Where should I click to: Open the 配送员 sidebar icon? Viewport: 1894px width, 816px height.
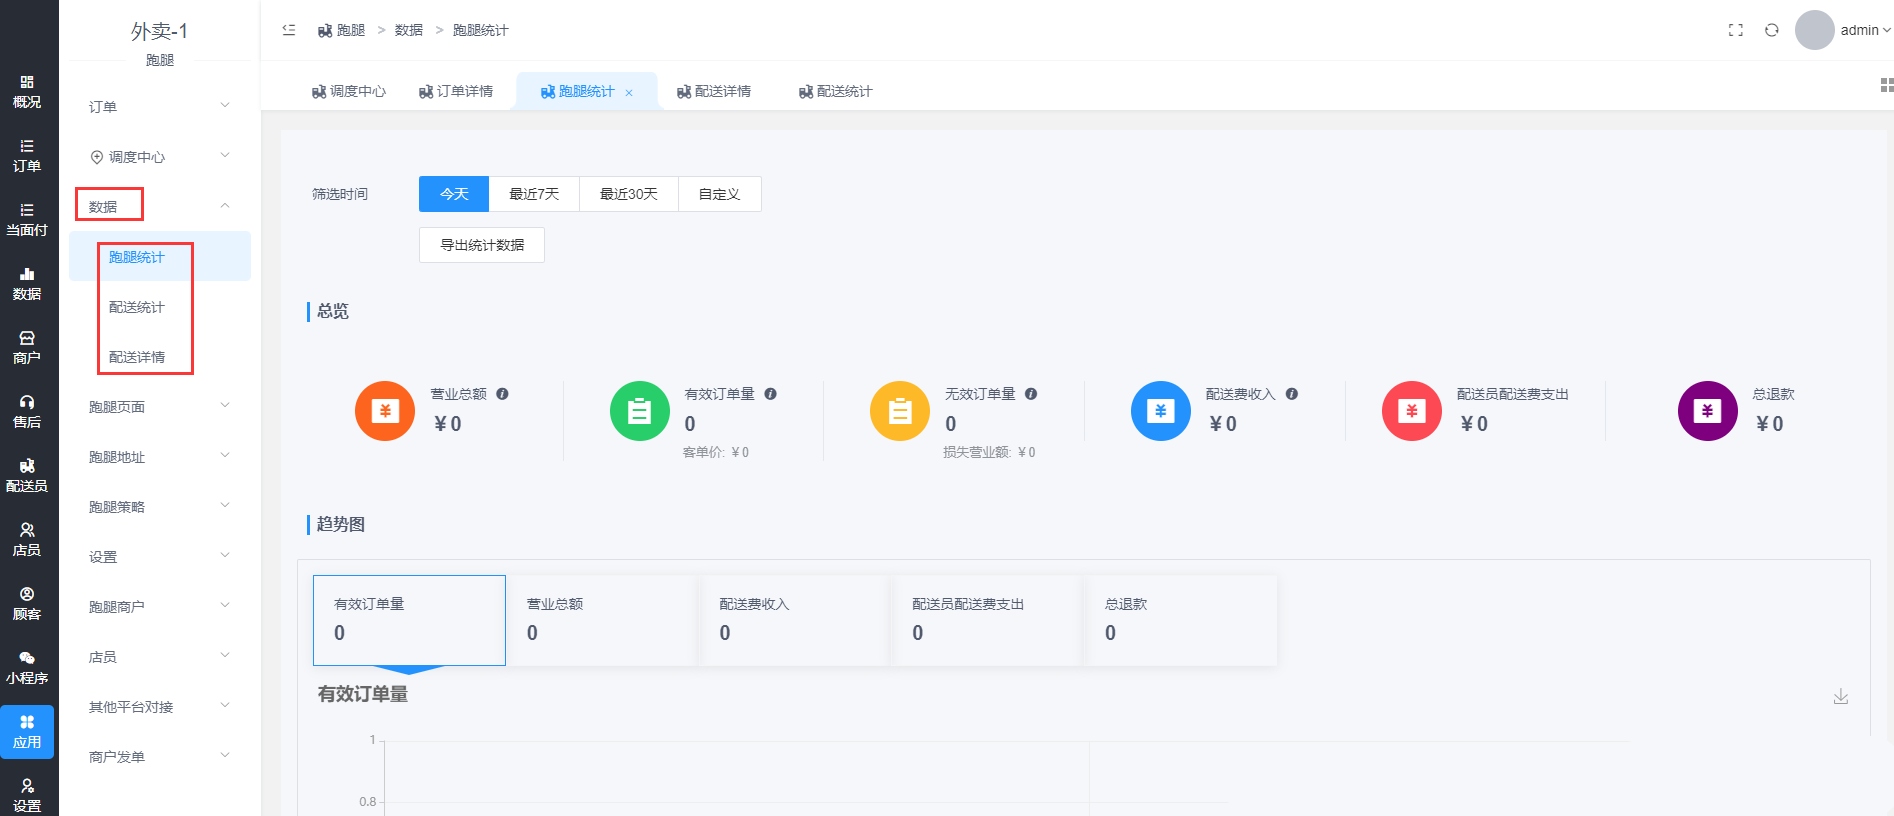pos(27,476)
